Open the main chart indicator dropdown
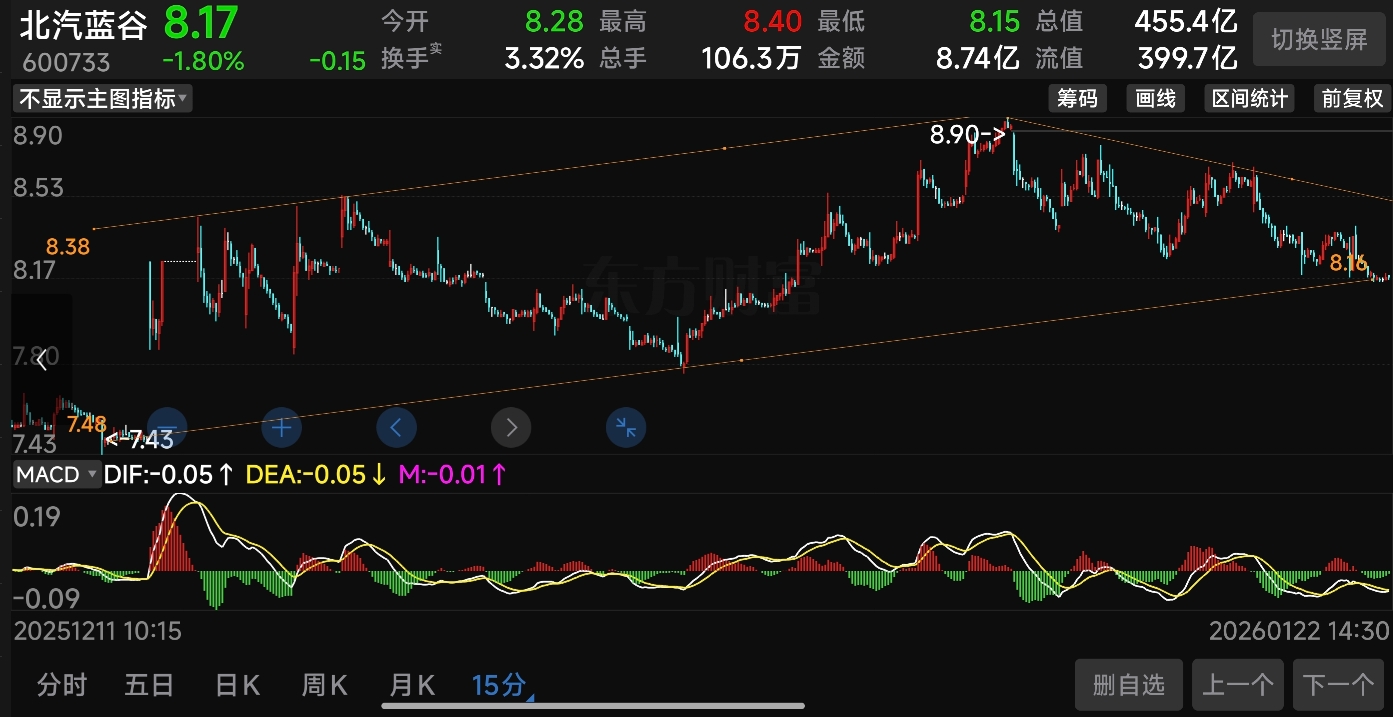The height and width of the screenshot is (717, 1393). (103, 98)
